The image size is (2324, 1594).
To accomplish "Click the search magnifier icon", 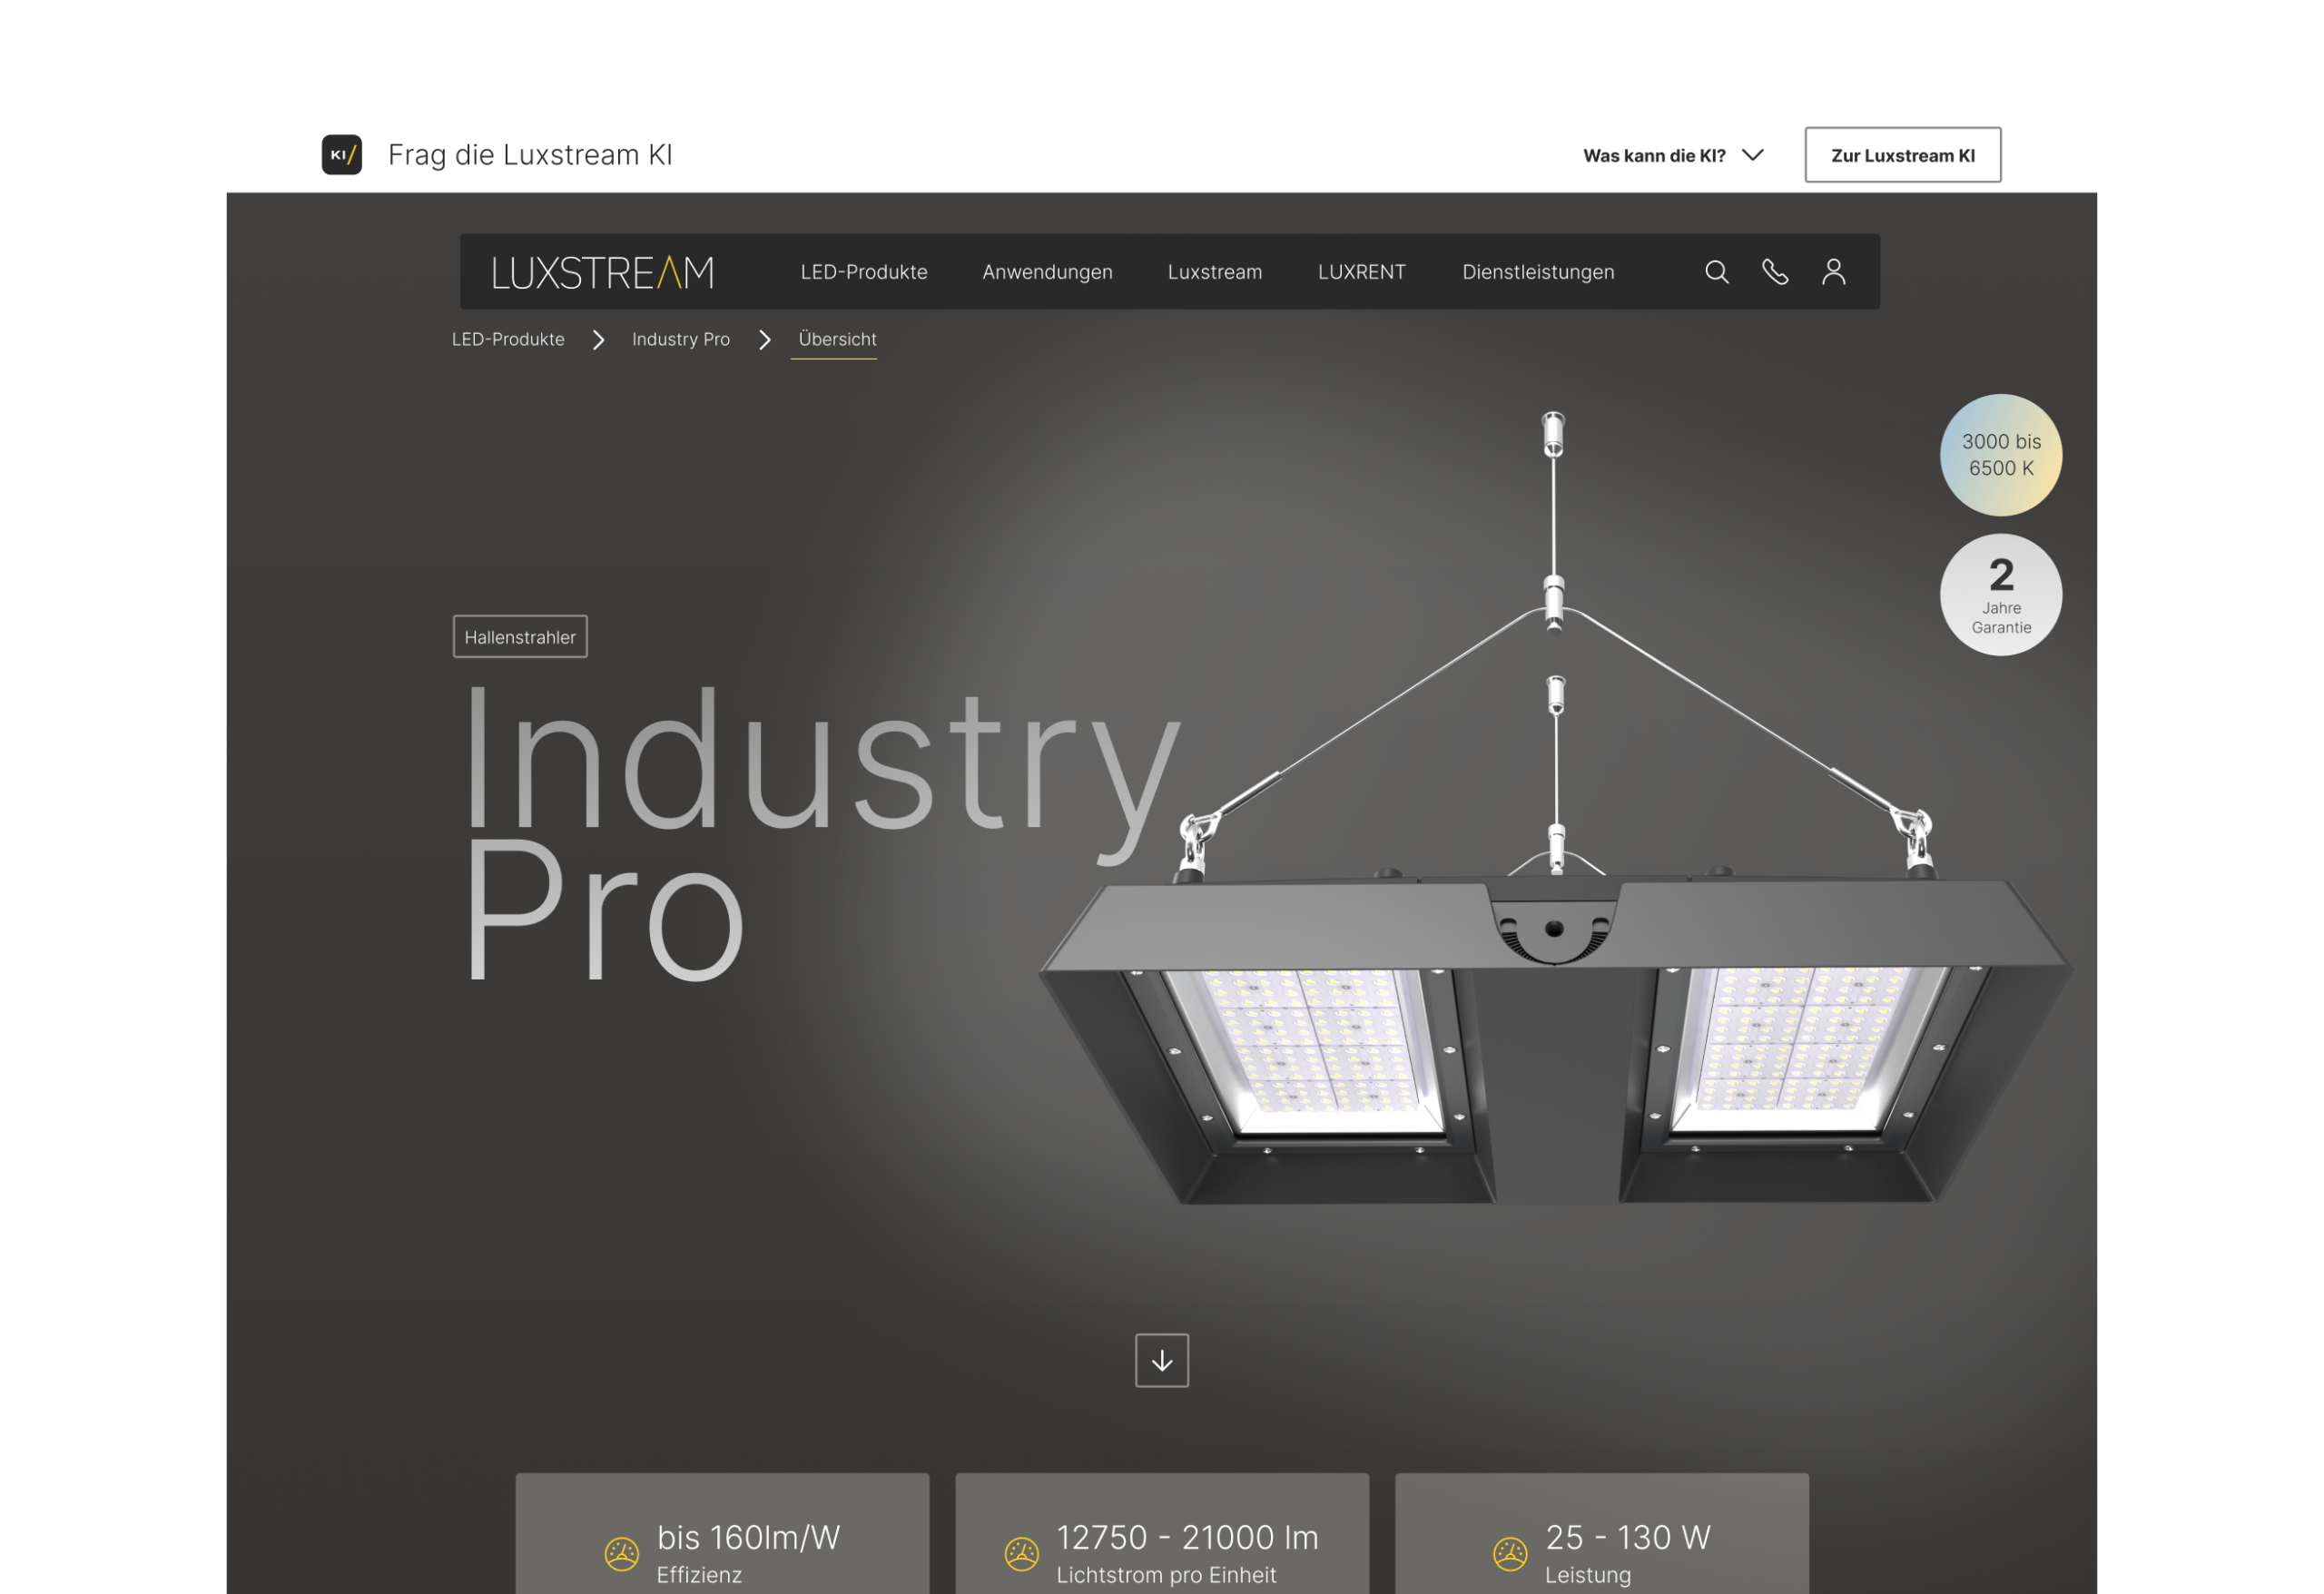I will [x=1716, y=272].
